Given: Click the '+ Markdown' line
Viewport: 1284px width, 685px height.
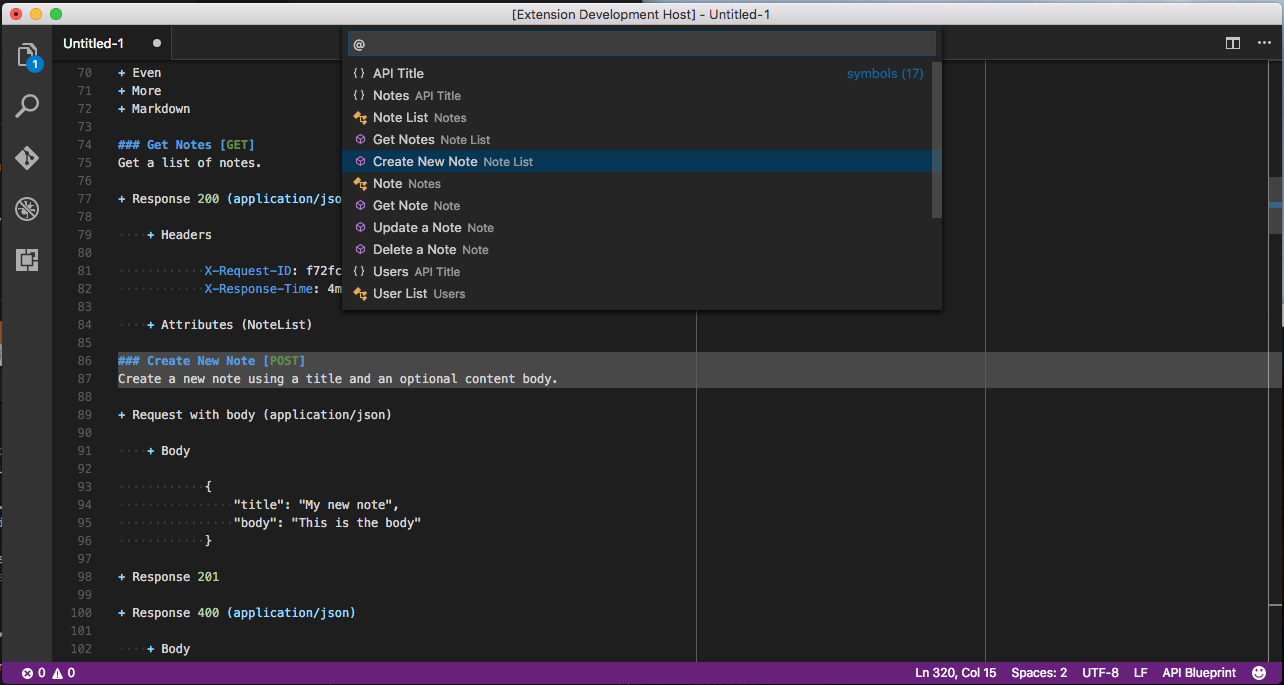Looking at the screenshot, I should [x=154, y=109].
